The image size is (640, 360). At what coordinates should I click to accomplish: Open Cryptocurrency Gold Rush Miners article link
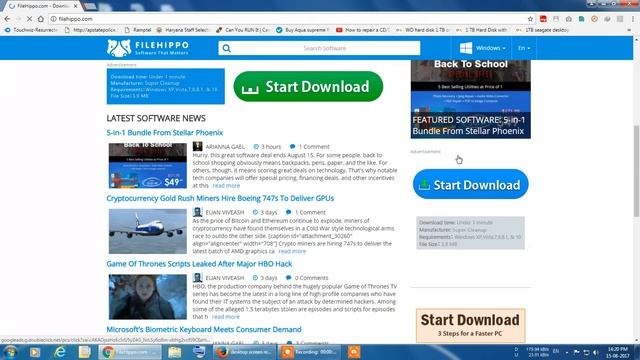click(220, 198)
